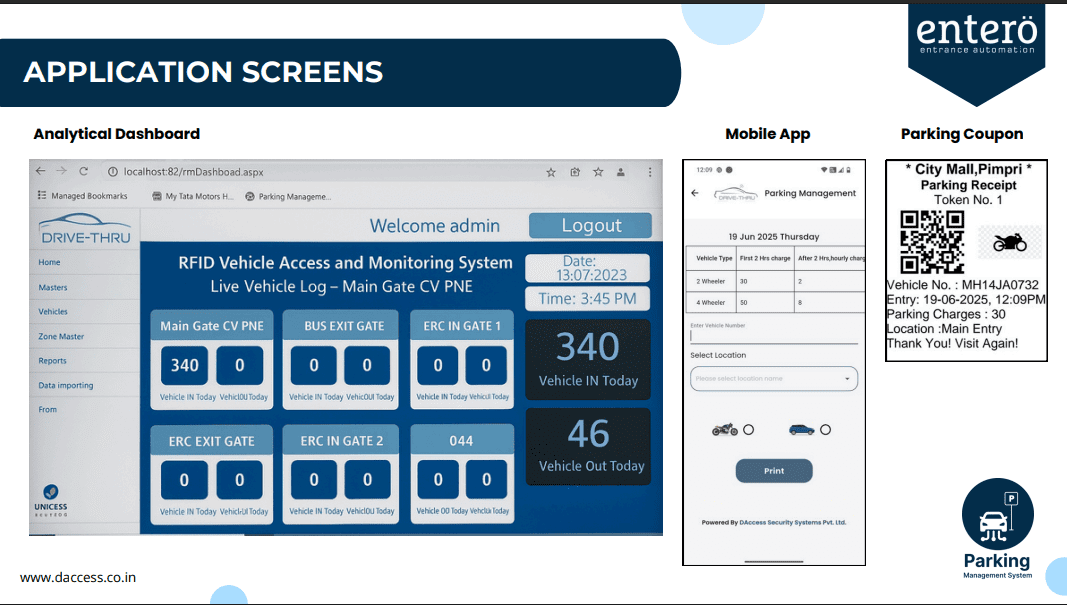Select the car radio button
Viewport: 1067px width, 605px height.
825,430
